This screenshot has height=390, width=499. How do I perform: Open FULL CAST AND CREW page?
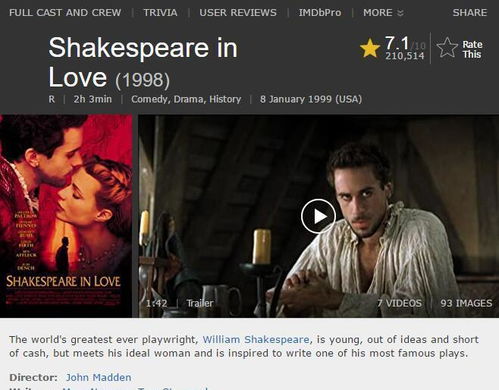[x=65, y=13]
